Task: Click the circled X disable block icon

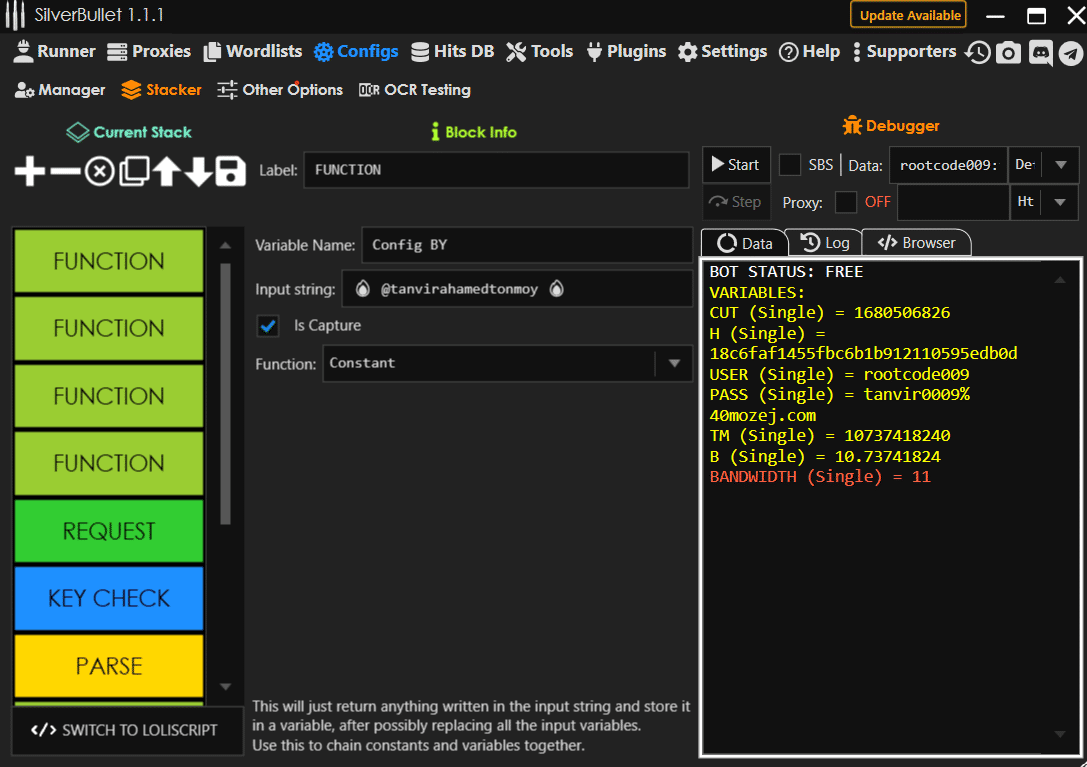Action: point(99,172)
